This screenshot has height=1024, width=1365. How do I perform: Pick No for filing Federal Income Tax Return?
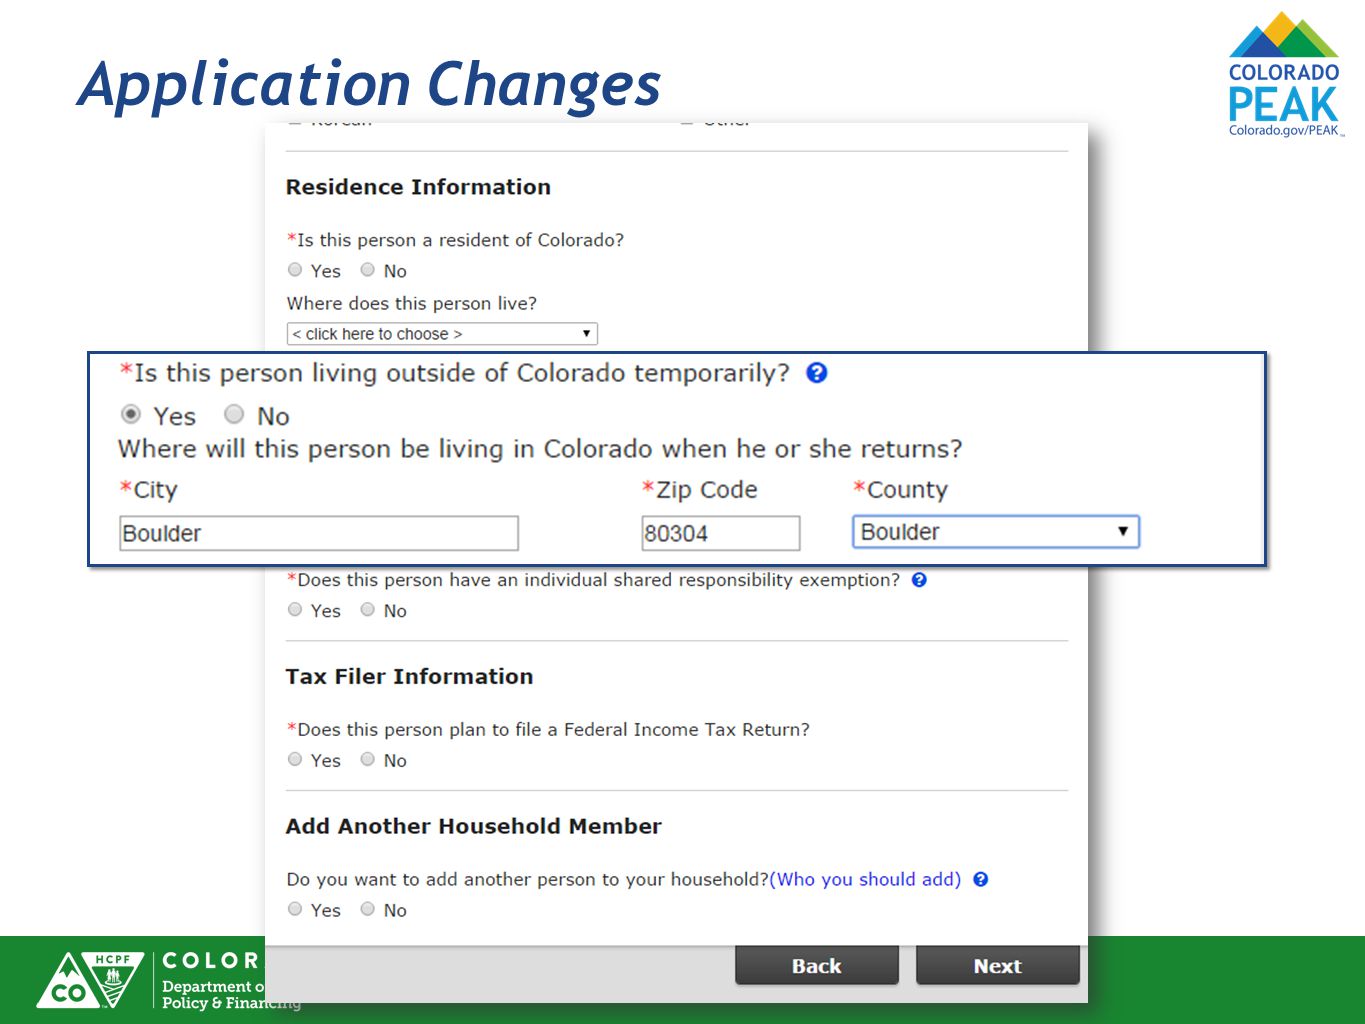[x=368, y=760]
